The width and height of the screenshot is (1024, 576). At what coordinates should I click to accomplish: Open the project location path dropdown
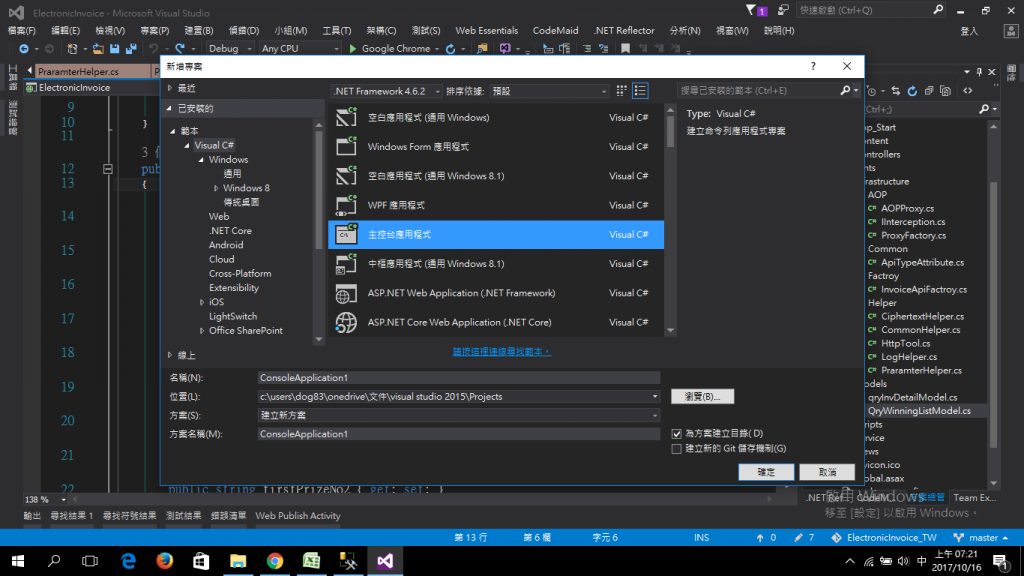tap(654, 396)
